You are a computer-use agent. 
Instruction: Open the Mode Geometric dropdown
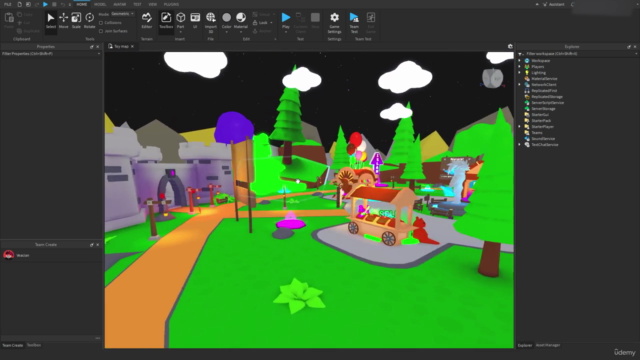122,14
